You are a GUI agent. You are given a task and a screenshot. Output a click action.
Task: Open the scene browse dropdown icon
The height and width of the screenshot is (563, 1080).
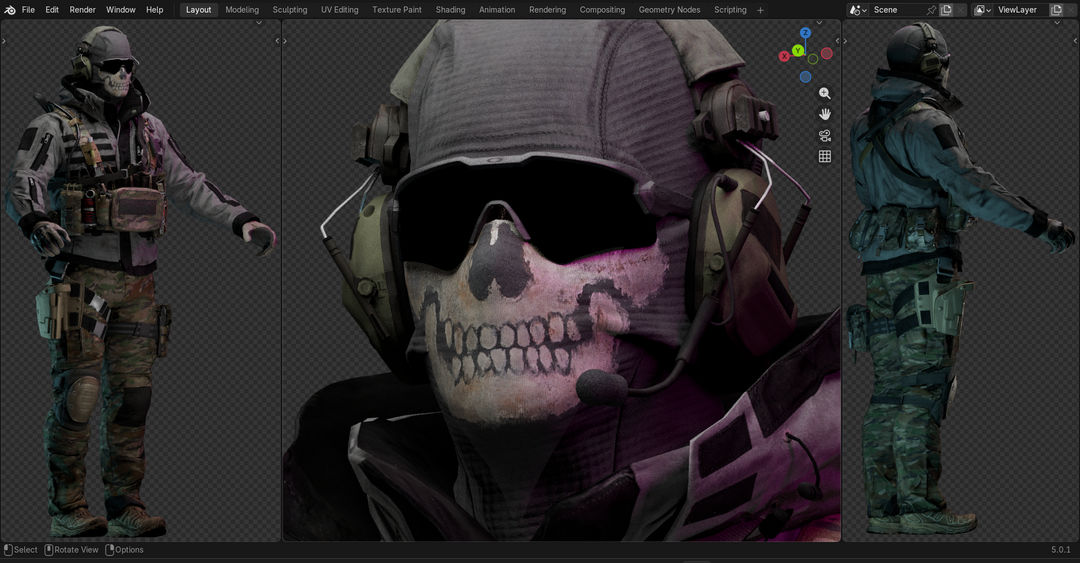point(858,10)
